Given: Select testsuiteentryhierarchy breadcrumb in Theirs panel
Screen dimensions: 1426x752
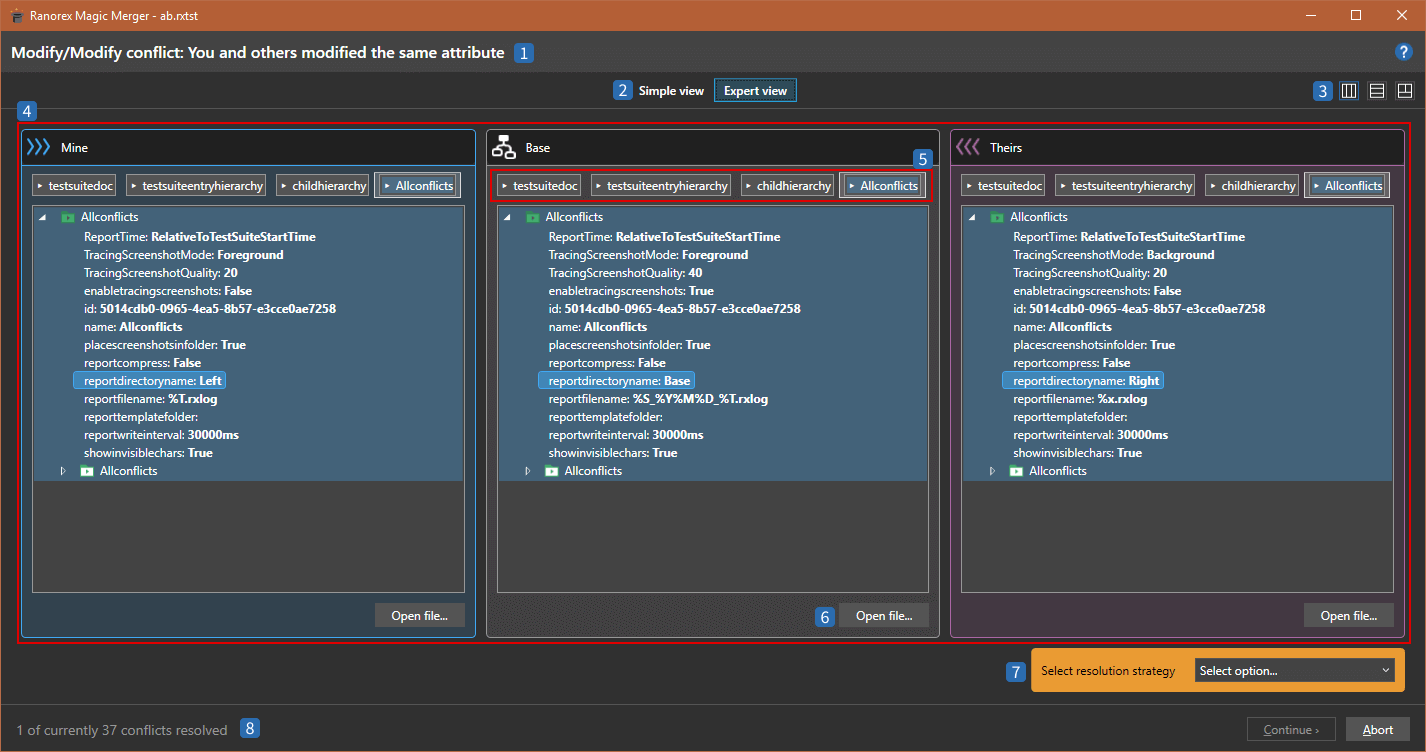Looking at the screenshot, I should (1126, 185).
